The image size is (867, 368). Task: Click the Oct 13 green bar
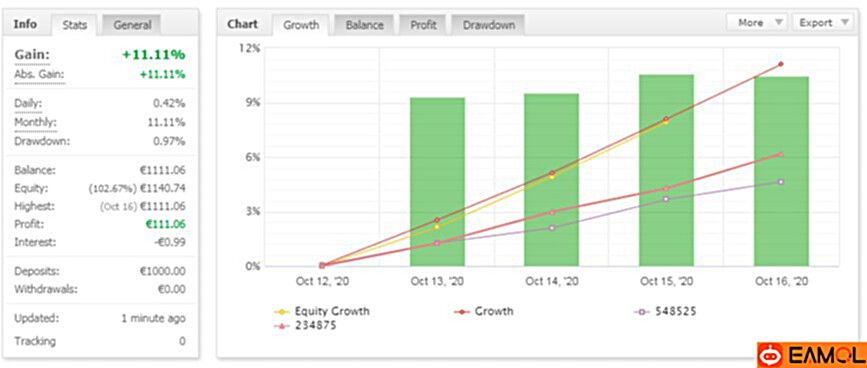click(437, 182)
